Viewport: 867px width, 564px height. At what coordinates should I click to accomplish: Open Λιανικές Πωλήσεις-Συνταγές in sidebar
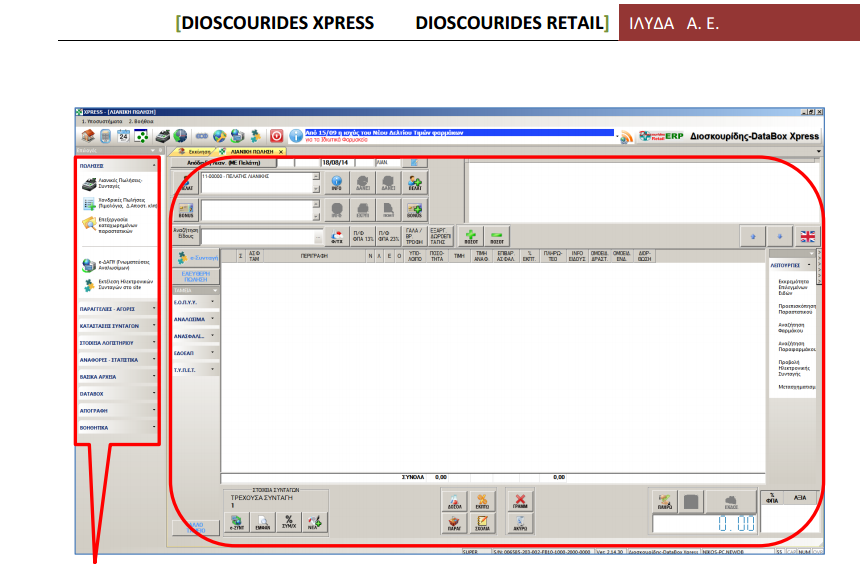[113, 184]
